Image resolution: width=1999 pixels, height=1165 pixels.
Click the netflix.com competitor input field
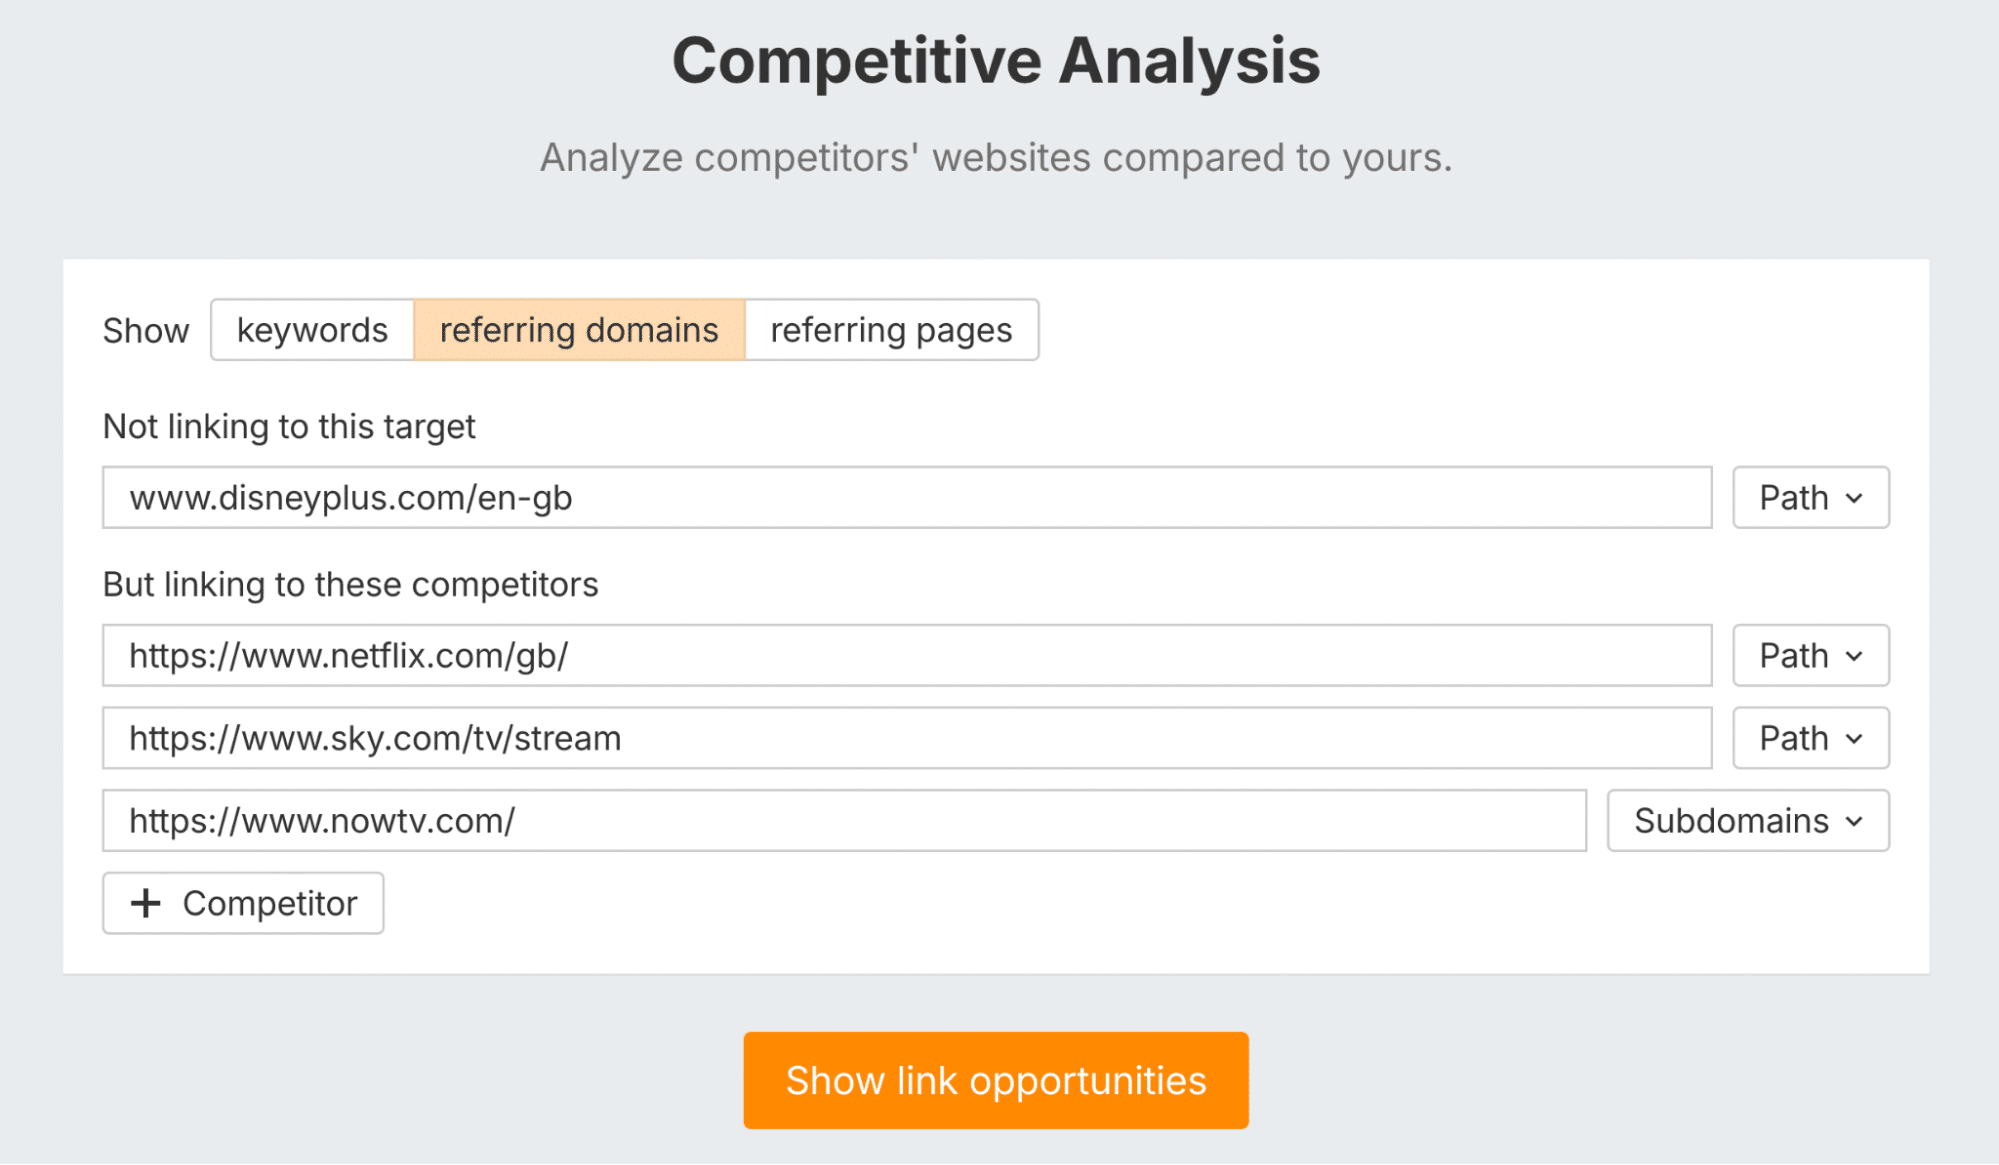[x=900, y=655]
